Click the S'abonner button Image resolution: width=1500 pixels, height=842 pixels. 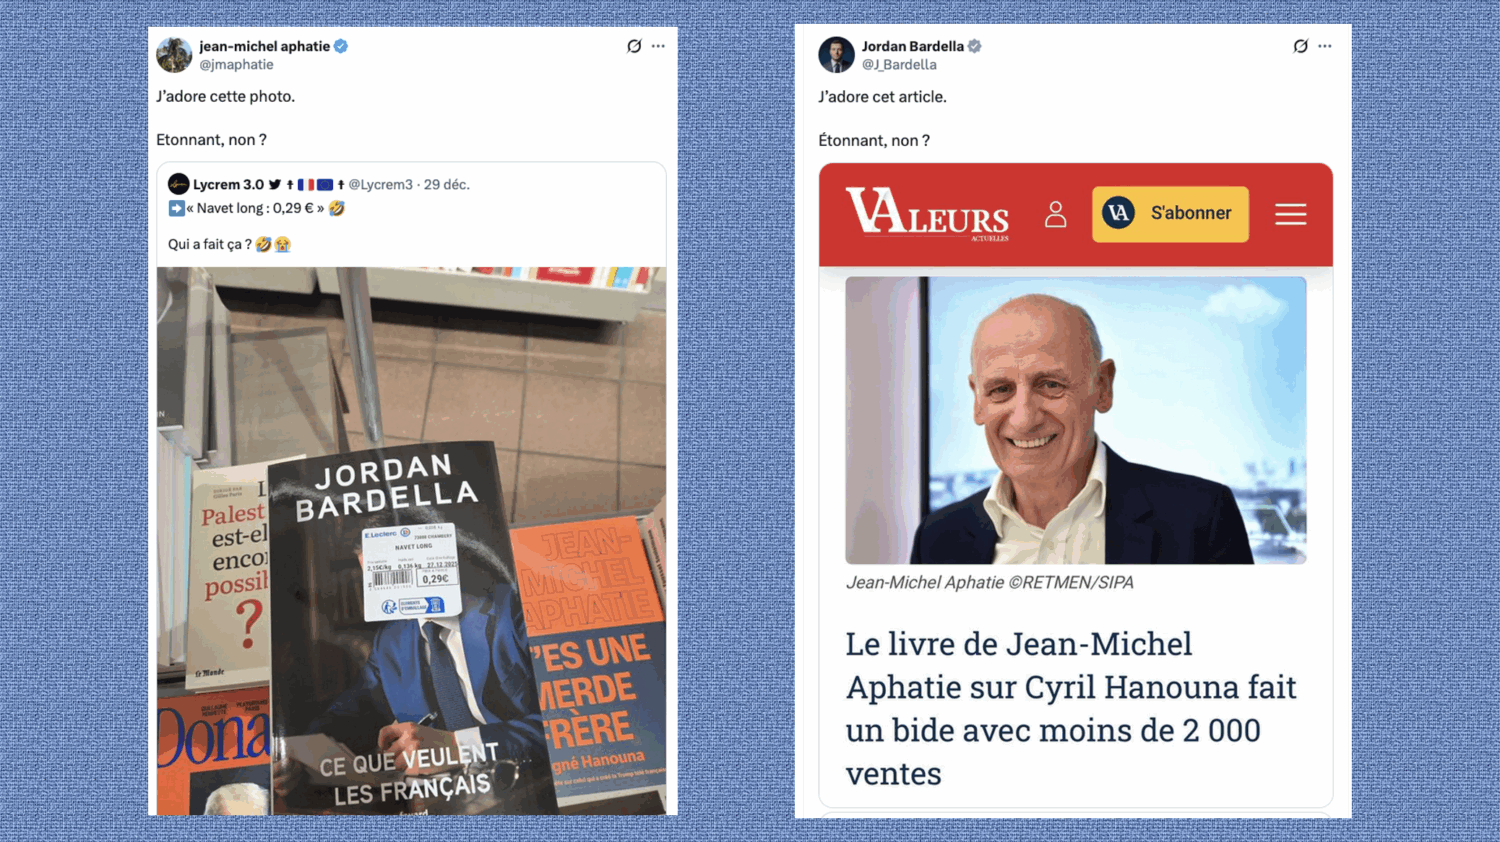1170,214
